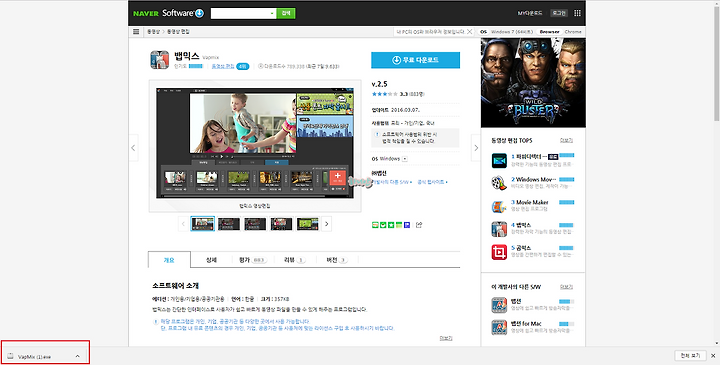This screenshot has height=365, width=720.
Task: Select the third screenshot thumbnail
Action: point(255,224)
